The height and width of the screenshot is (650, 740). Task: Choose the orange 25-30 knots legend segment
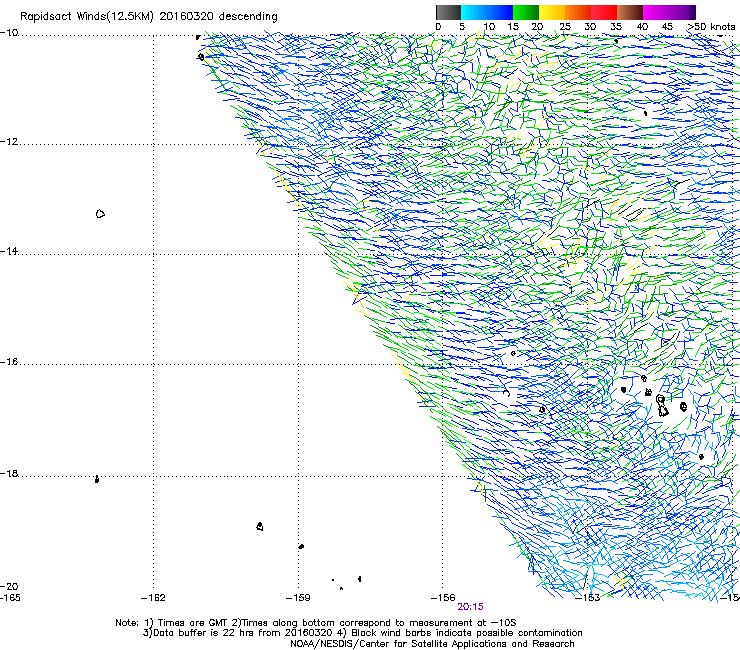tap(578, 12)
